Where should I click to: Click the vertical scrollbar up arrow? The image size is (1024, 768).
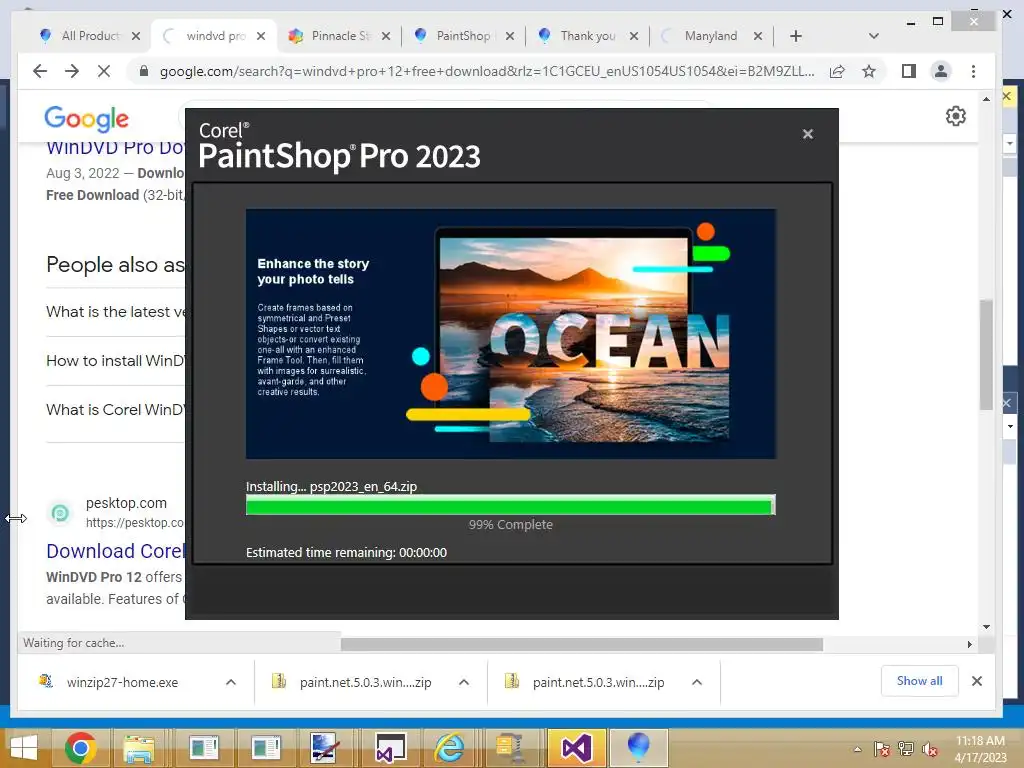pos(986,99)
